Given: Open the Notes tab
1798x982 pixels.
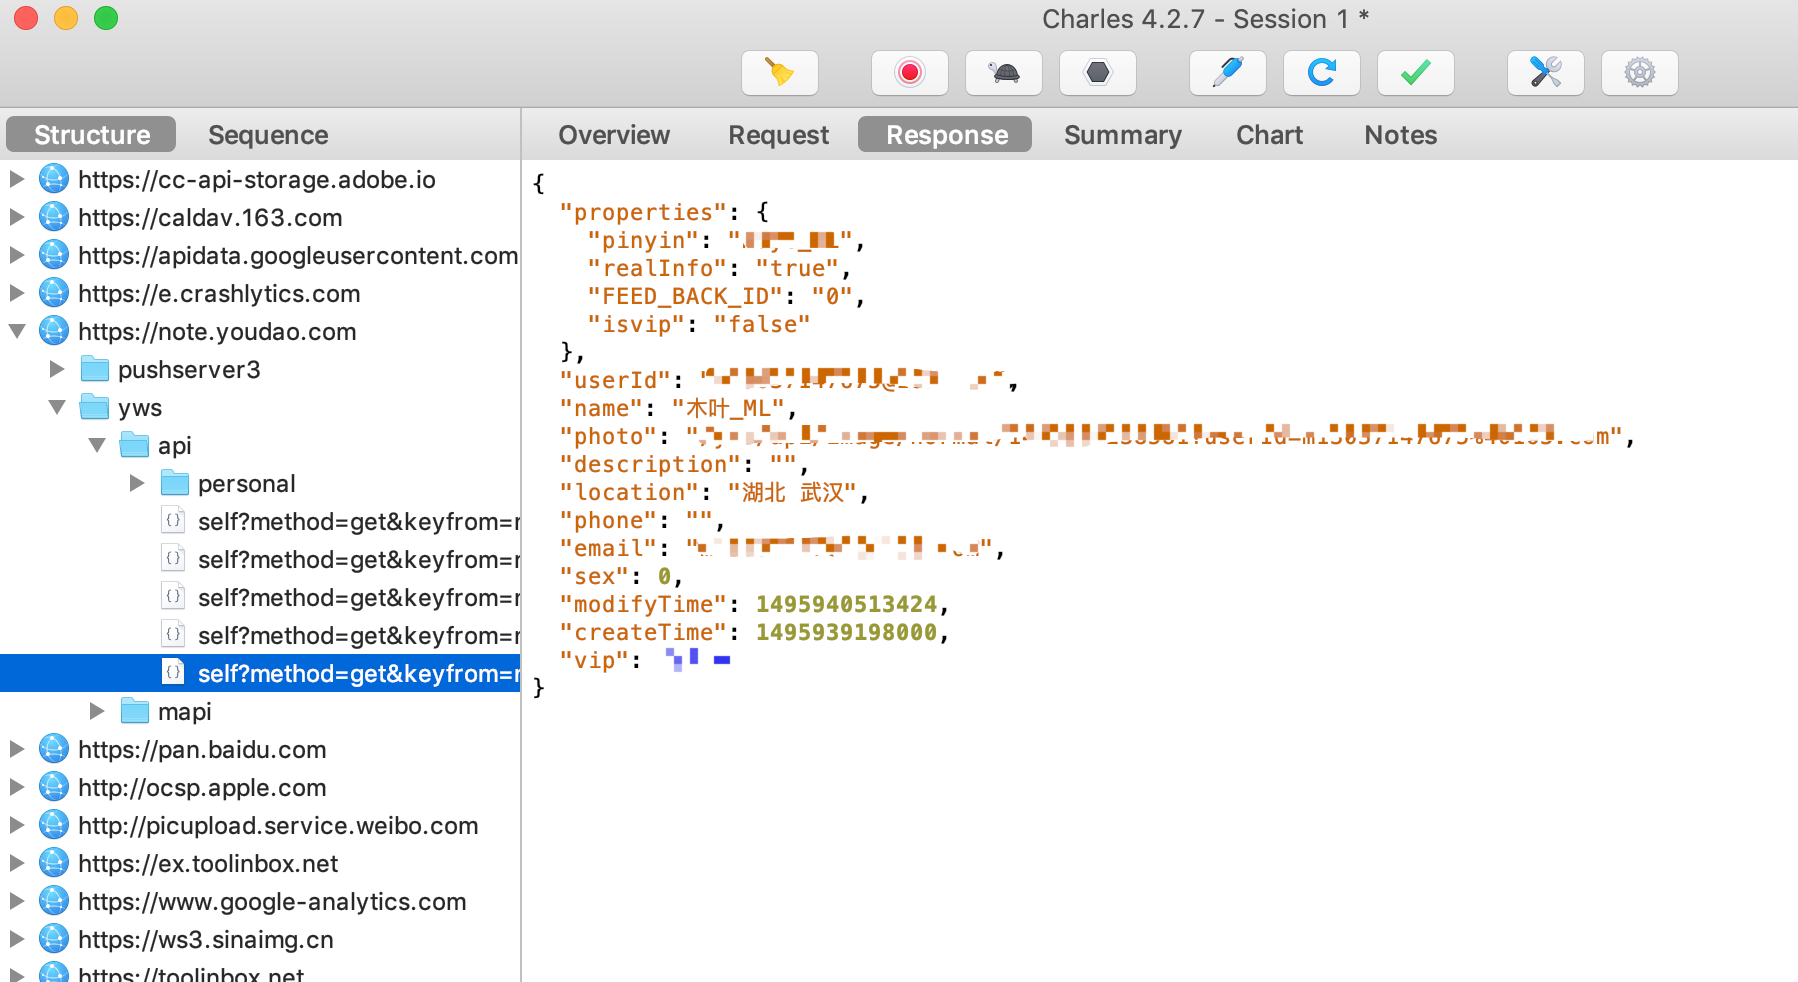Looking at the screenshot, I should (x=1400, y=134).
